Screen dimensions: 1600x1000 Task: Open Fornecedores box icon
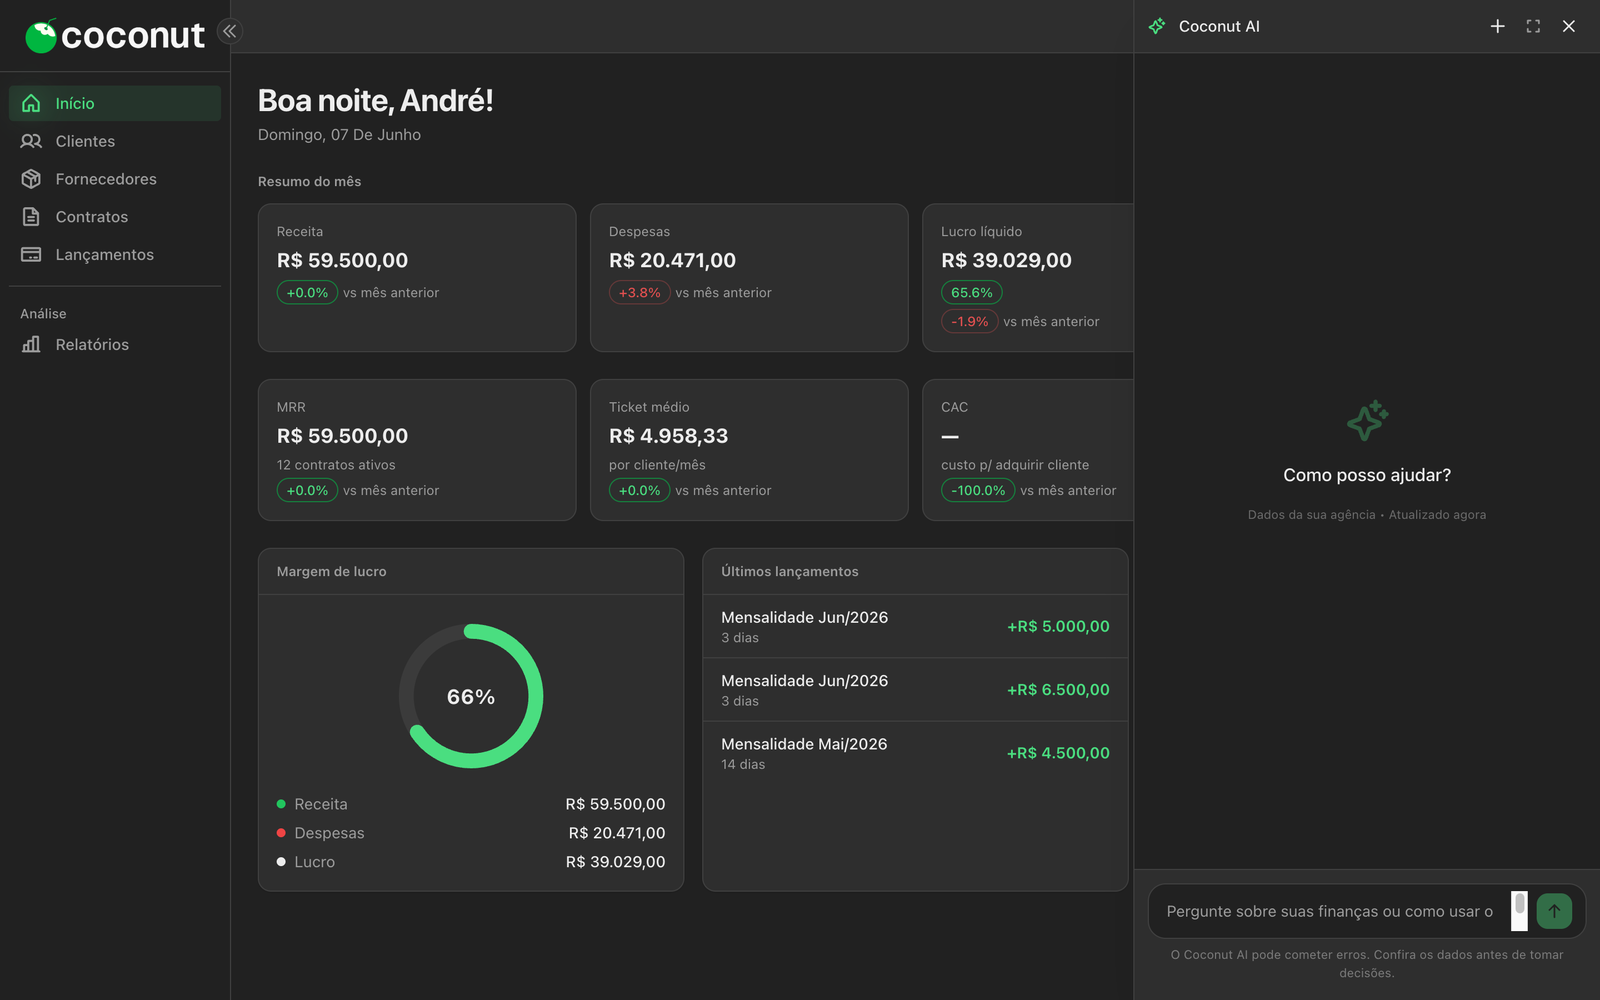tap(31, 179)
